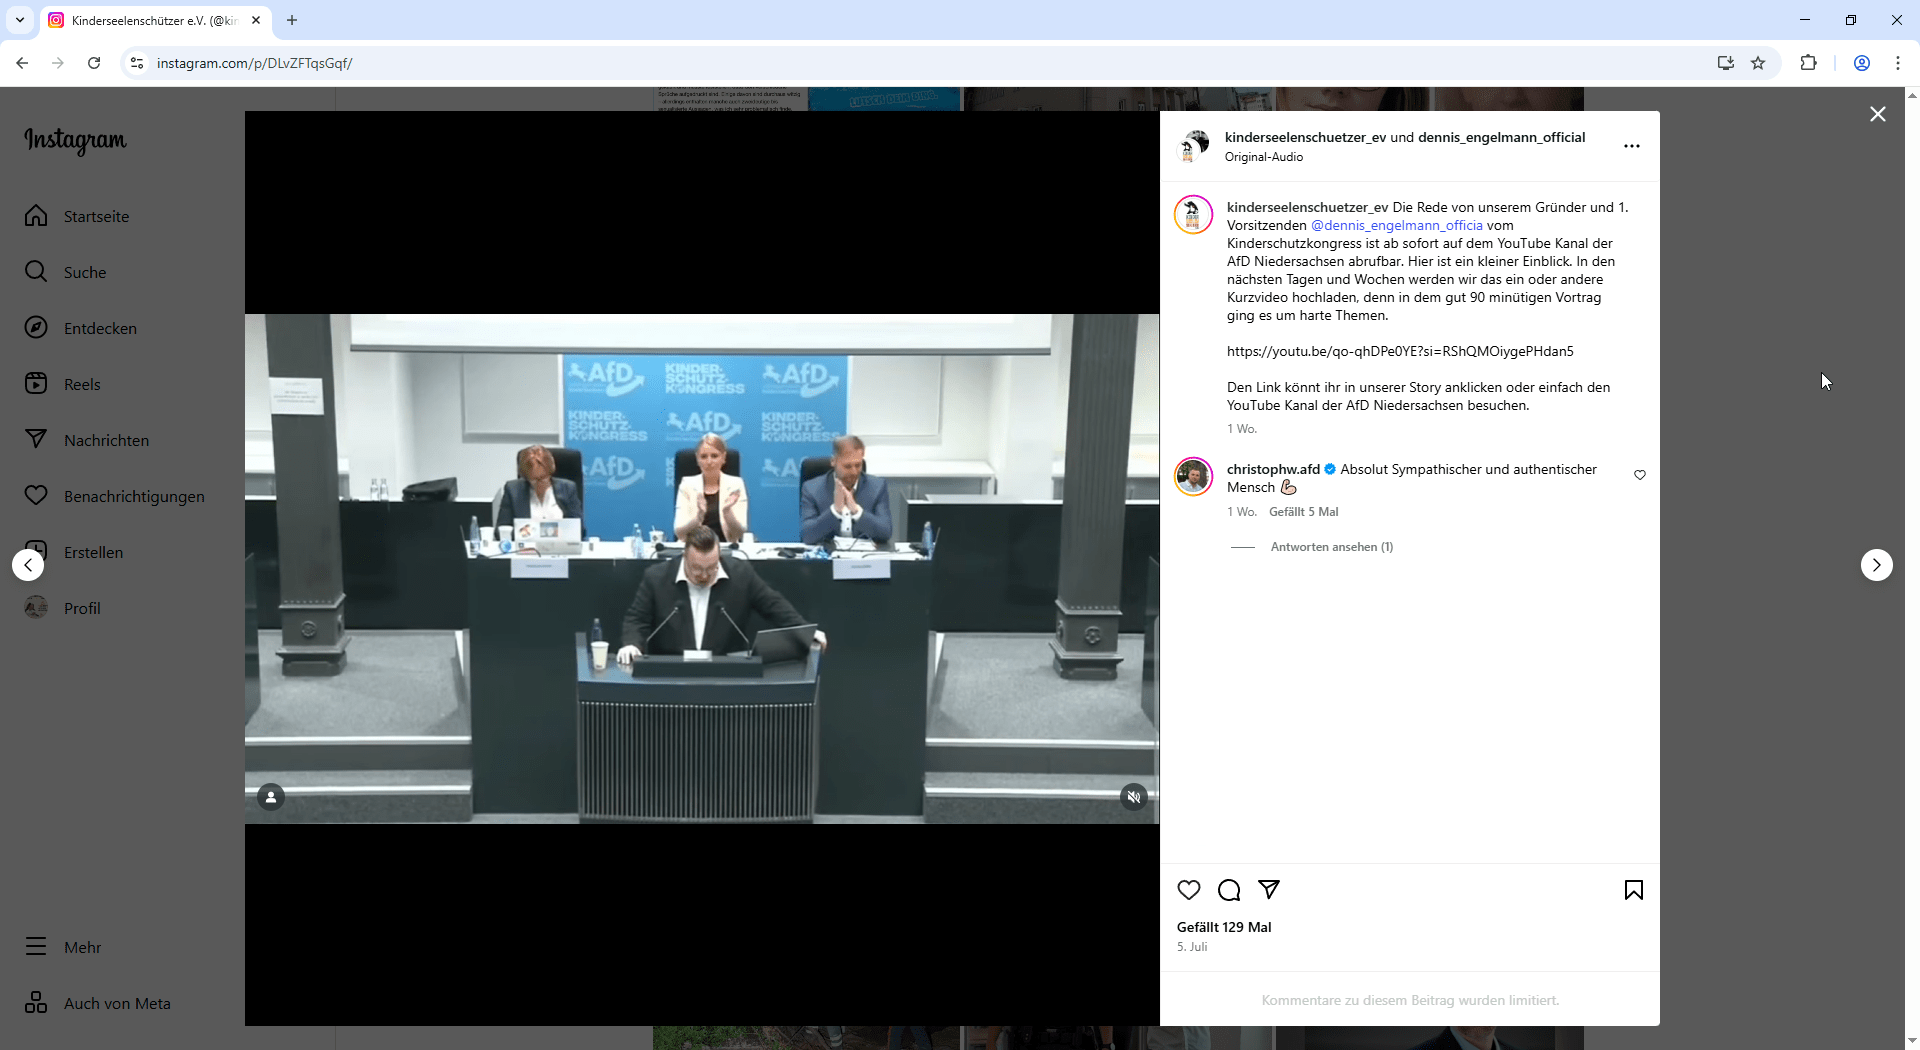1920x1050 pixels.
Task: Click the comment bubble icon
Action: (x=1229, y=890)
